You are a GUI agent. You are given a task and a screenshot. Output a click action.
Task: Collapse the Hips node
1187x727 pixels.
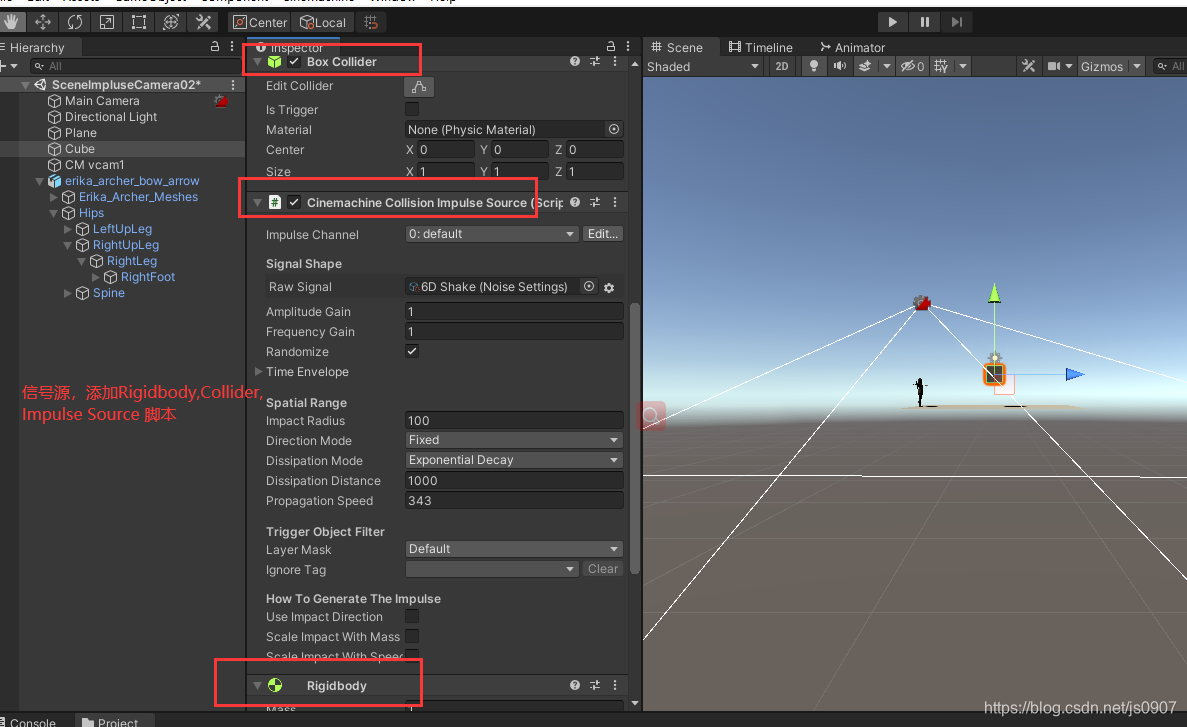[x=54, y=213]
